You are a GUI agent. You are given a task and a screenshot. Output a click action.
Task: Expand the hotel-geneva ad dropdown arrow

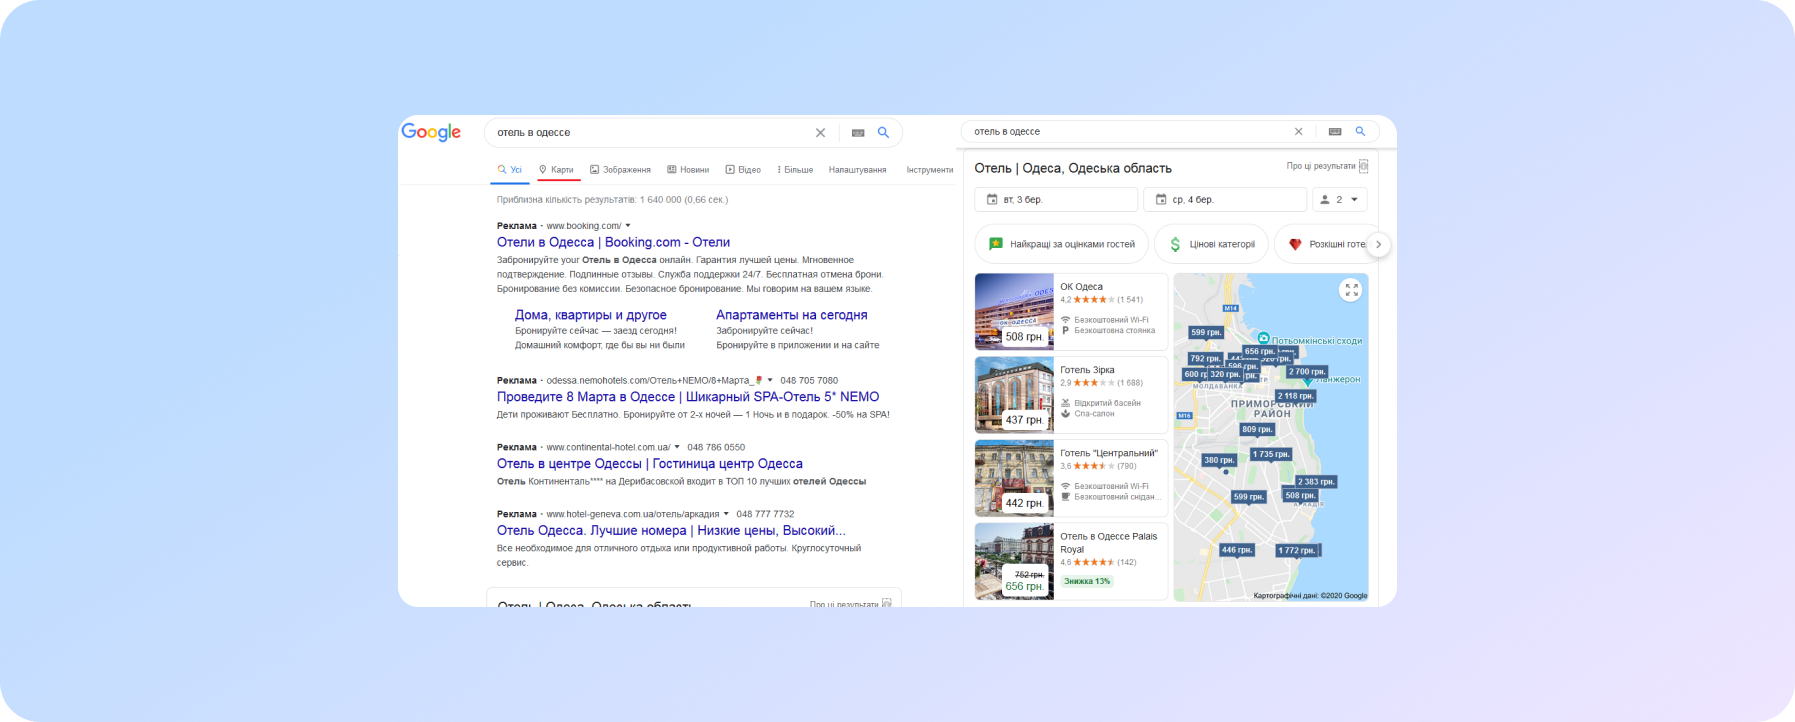click(x=726, y=514)
